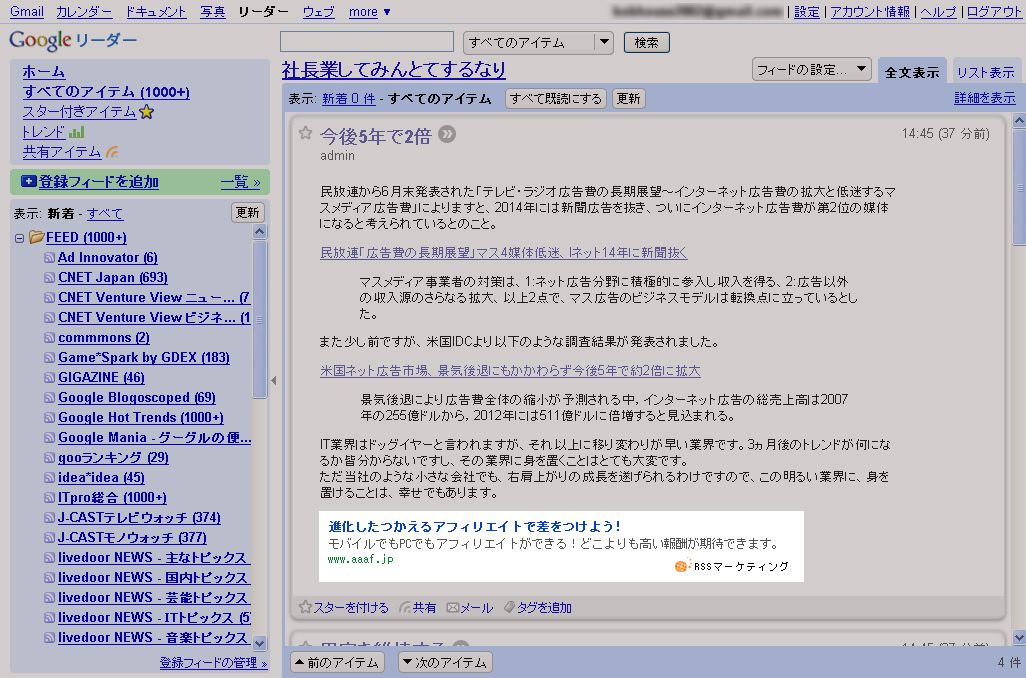The image size is (1026, 678).
Task: Open ログアウト link
Action: coord(993,12)
